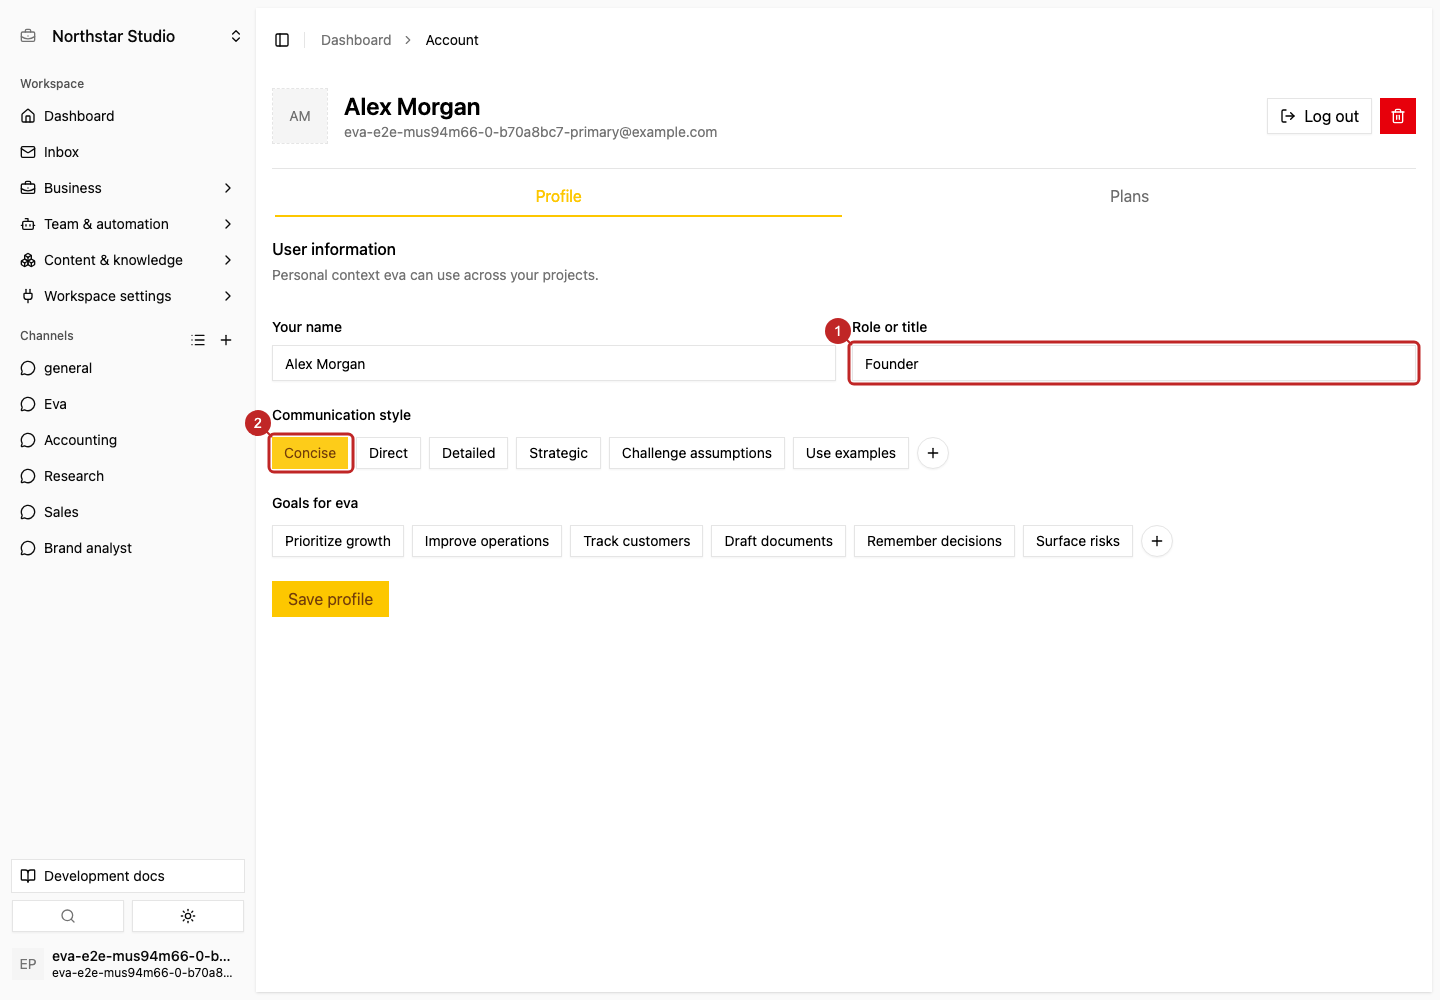Open the Dashboard sidebar item
The image size is (1440, 1000).
point(128,116)
